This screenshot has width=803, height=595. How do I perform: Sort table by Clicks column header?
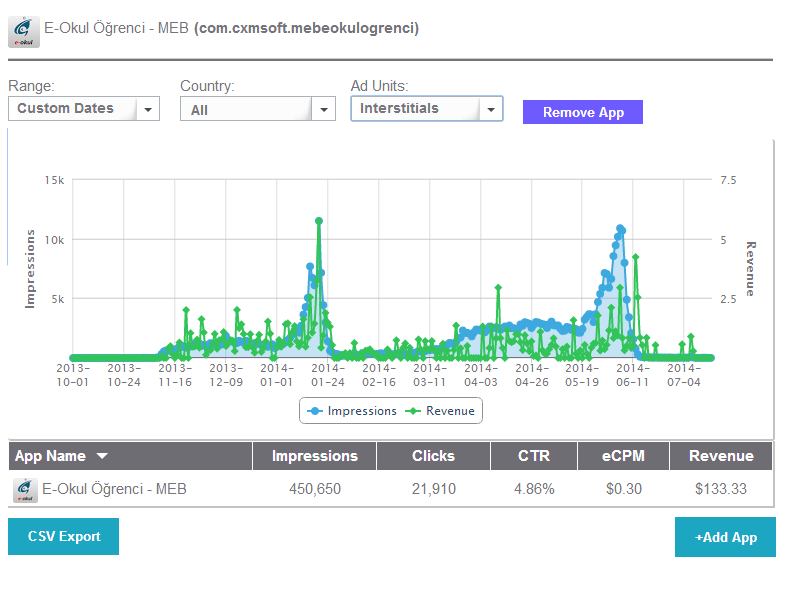(433, 456)
